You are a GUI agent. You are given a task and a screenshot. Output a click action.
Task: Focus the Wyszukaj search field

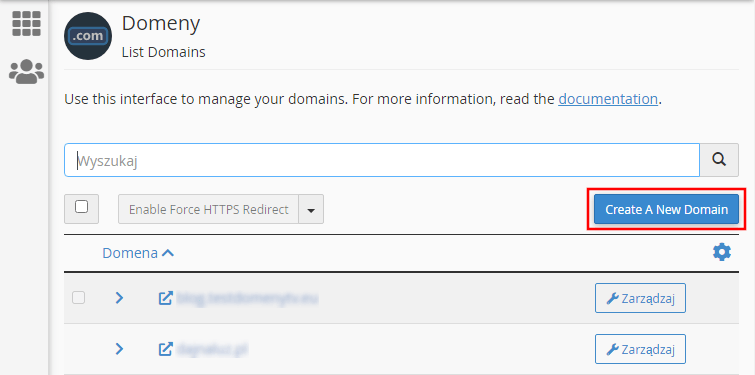[x=382, y=160]
